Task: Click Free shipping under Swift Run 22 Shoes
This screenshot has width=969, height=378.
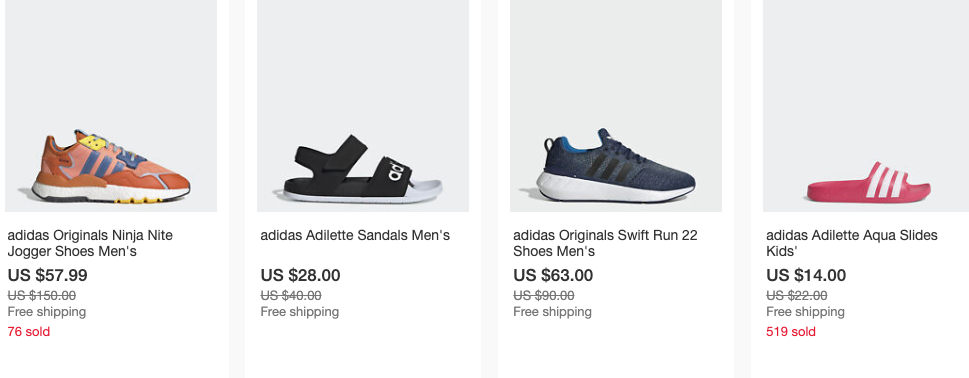Action: 552,312
